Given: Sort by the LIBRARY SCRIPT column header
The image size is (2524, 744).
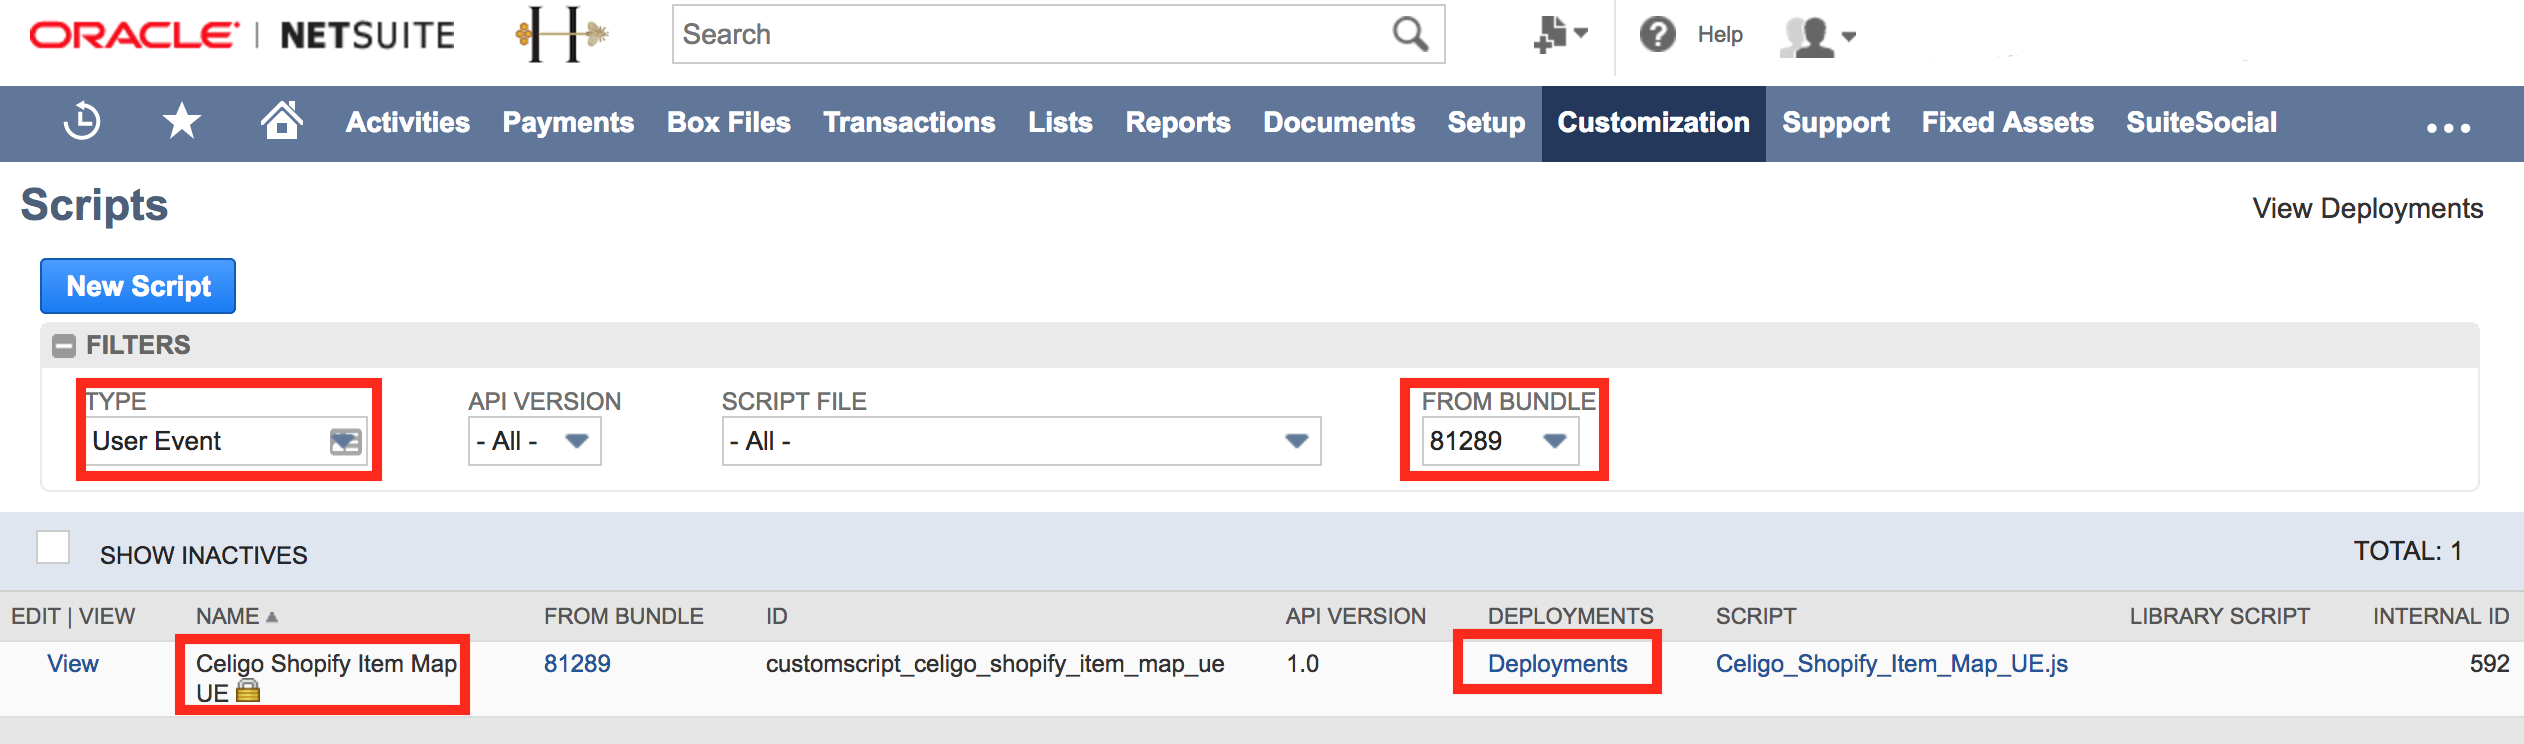Looking at the screenshot, I should coord(2219,616).
